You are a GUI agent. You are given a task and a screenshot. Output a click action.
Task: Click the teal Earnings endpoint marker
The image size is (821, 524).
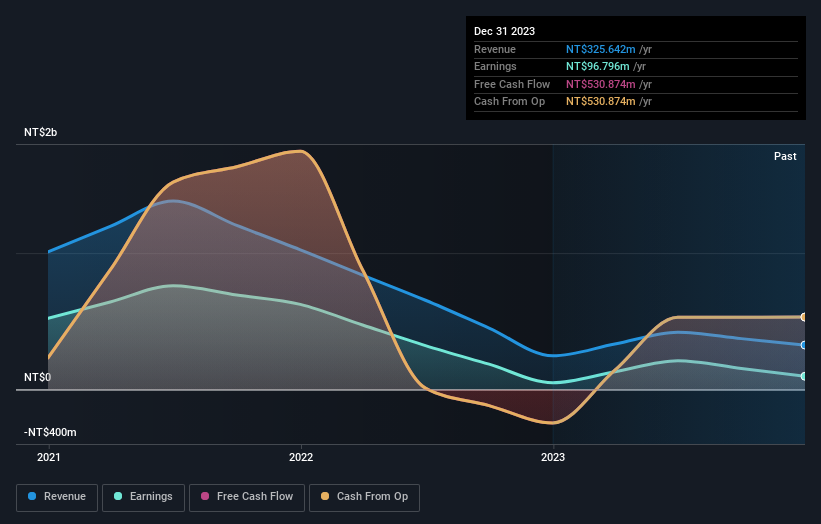coord(804,376)
